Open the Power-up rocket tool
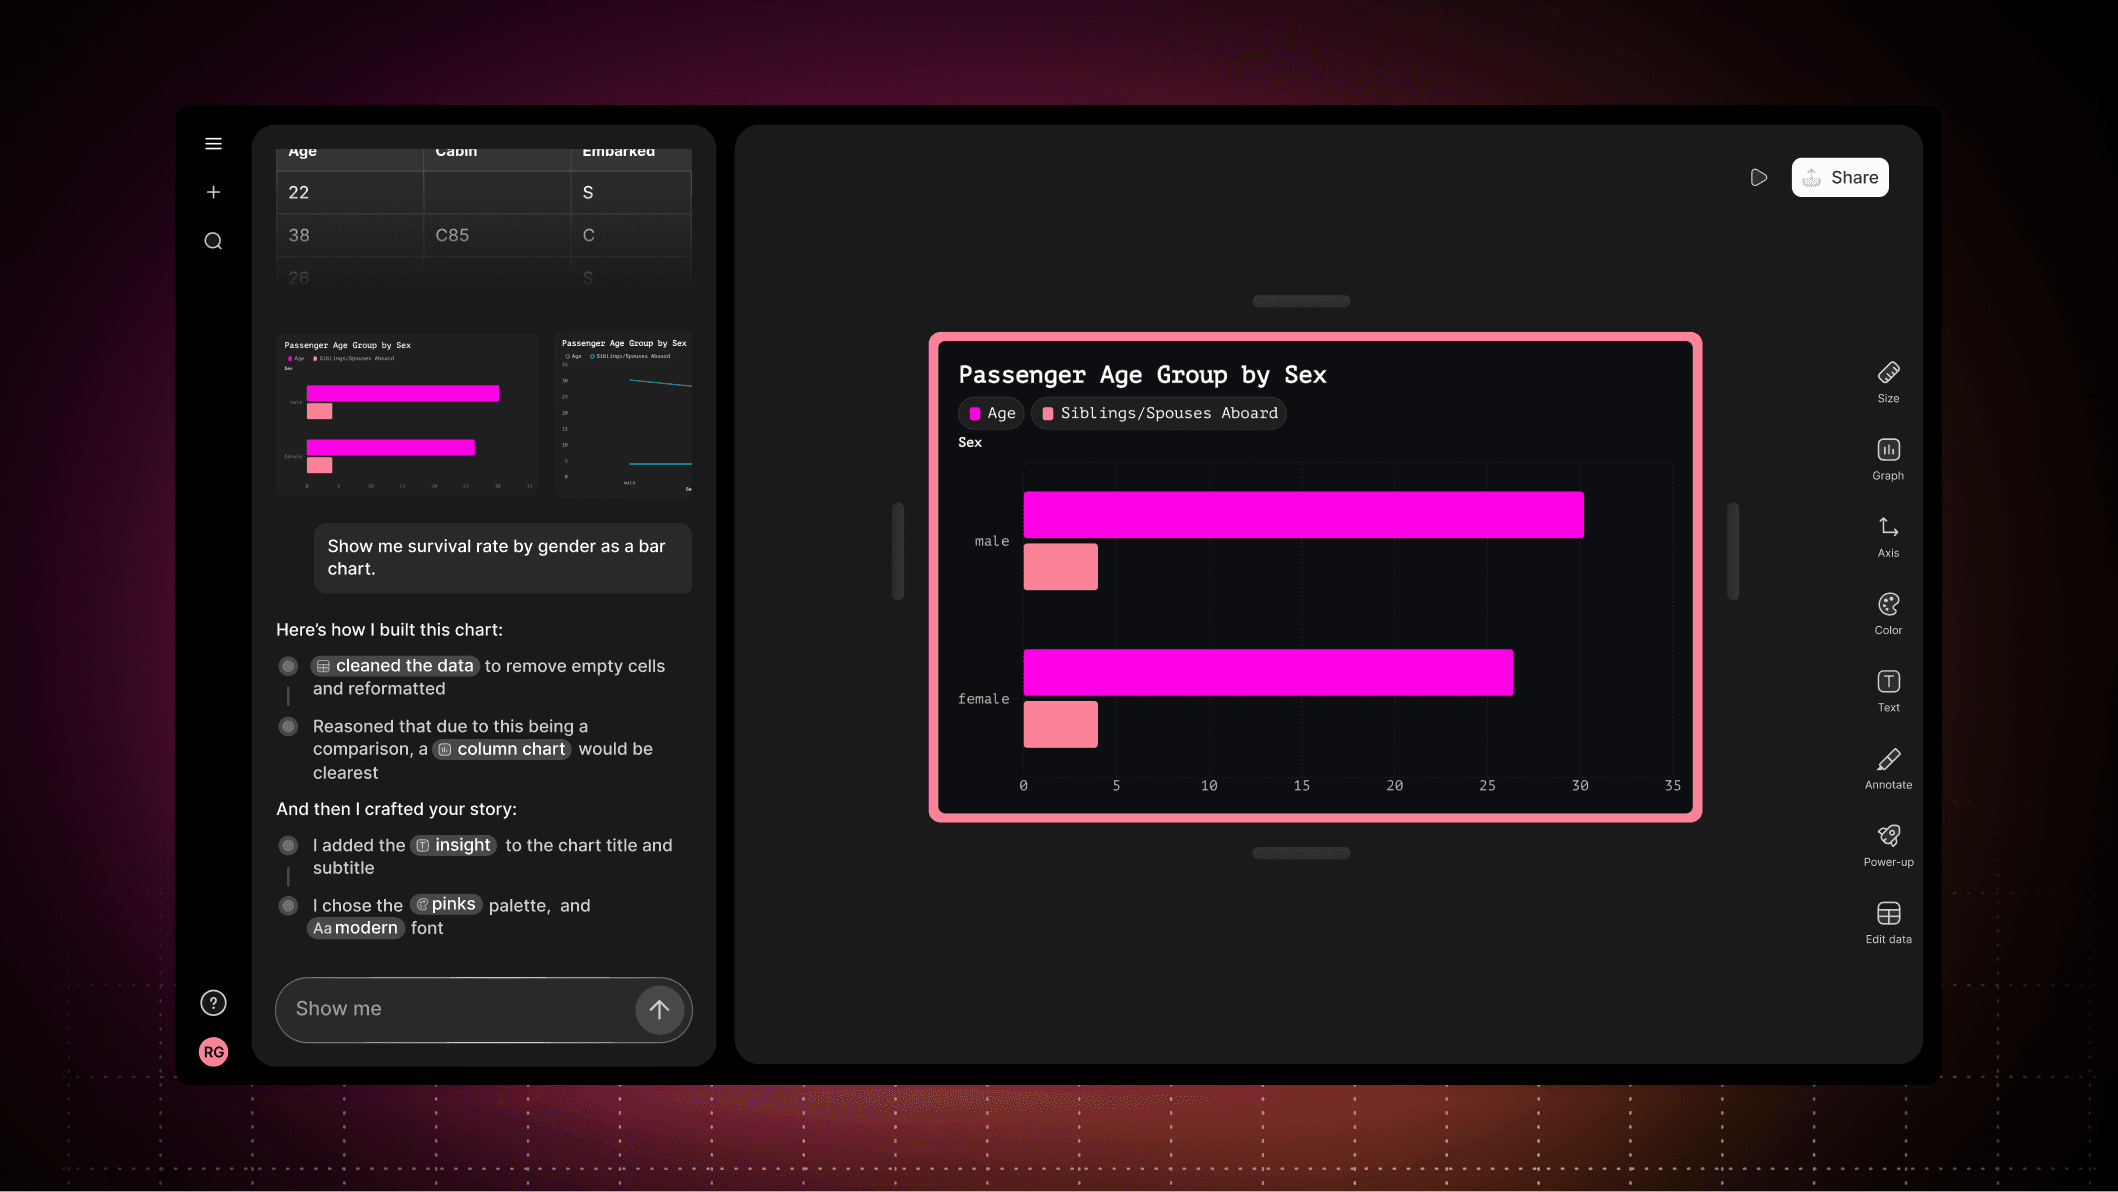The height and width of the screenshot is (1192, 2118). (x=1888, y=845)
